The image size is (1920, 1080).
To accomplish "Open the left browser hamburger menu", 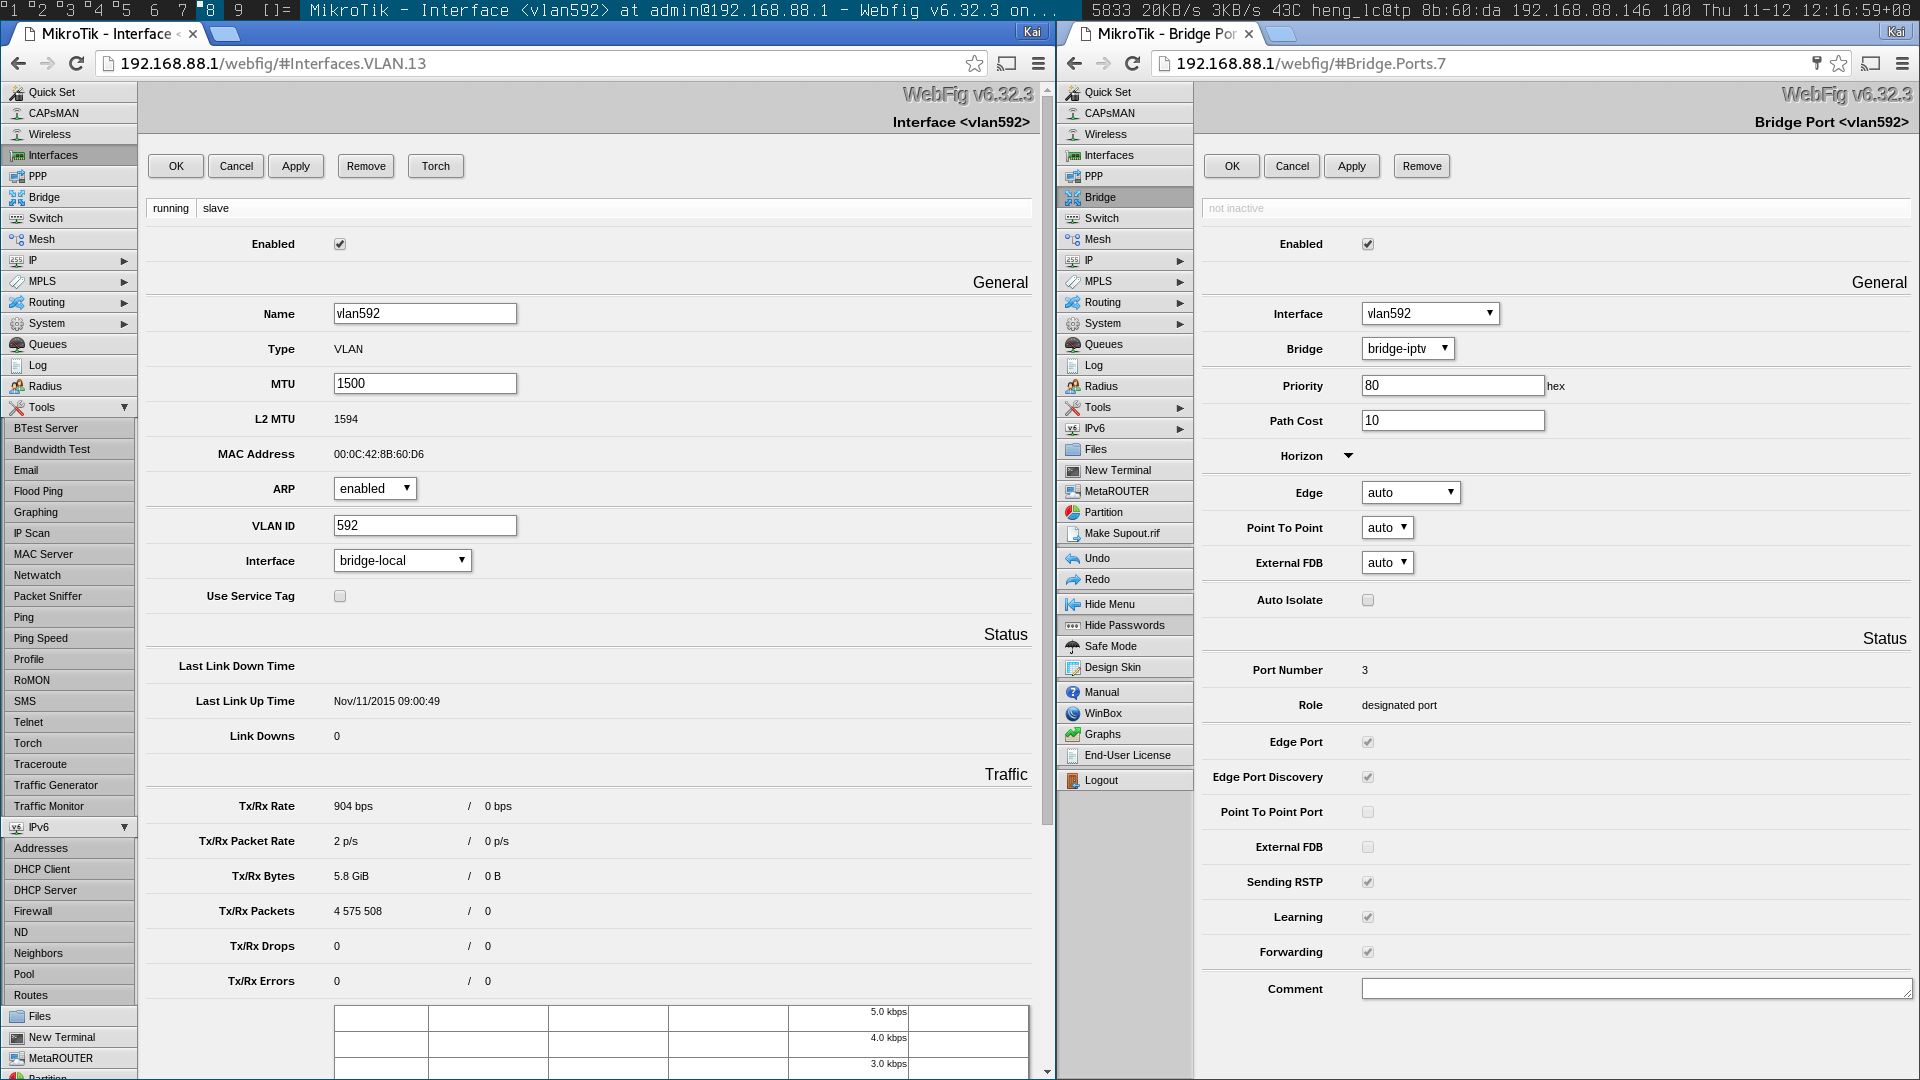I will (1038, 63).
